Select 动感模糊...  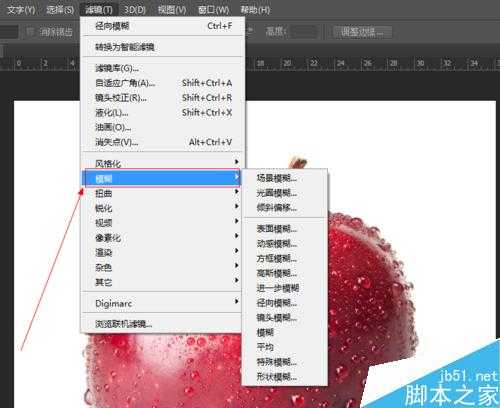click(284, 243)
